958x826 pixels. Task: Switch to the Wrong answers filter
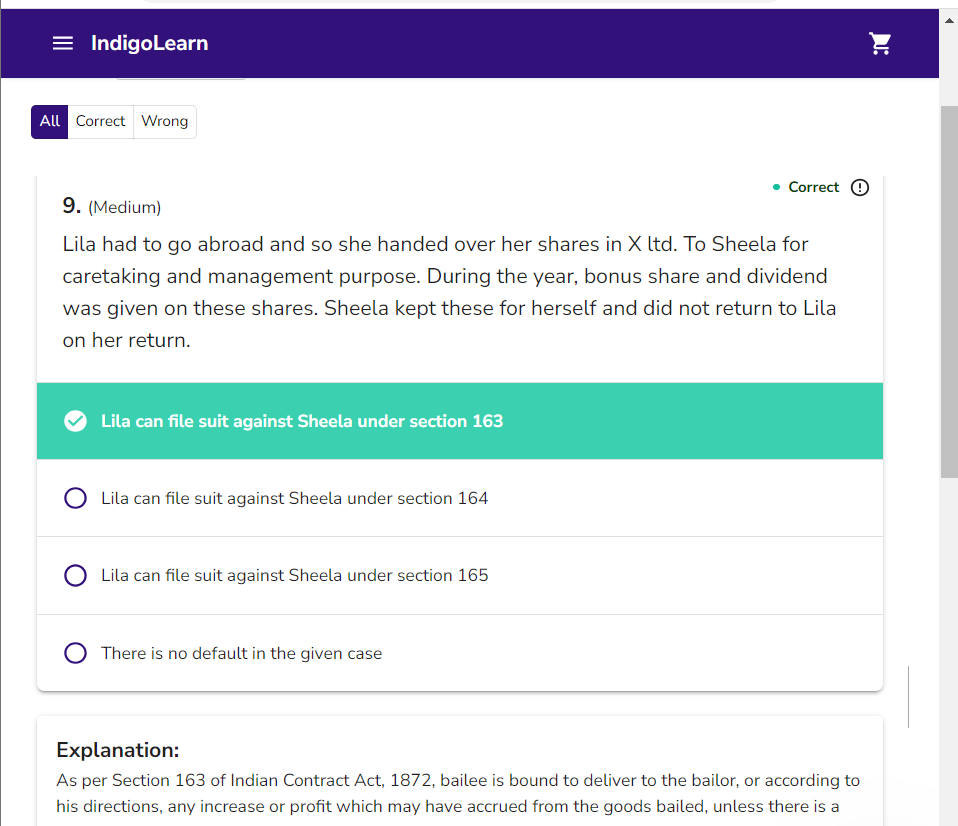[x=164, y=122]
